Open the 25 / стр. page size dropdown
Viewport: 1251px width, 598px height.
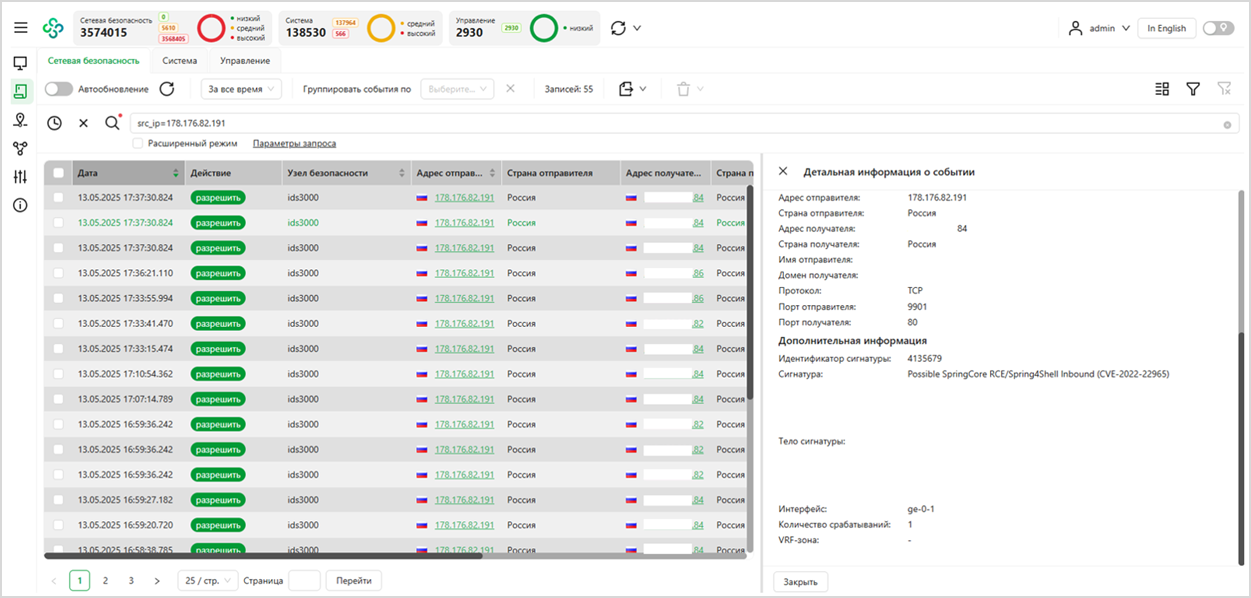click(x=207, y=580)
